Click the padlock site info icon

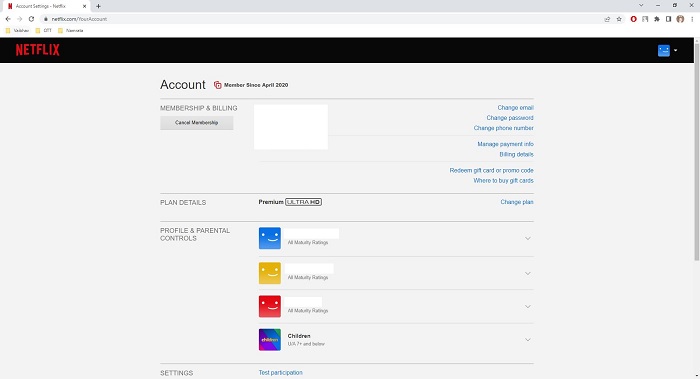tap(46, 19)
